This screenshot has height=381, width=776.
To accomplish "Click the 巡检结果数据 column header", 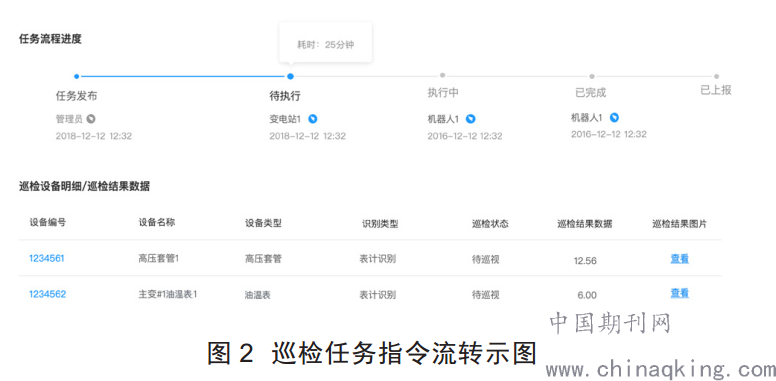I will point(584,224).
